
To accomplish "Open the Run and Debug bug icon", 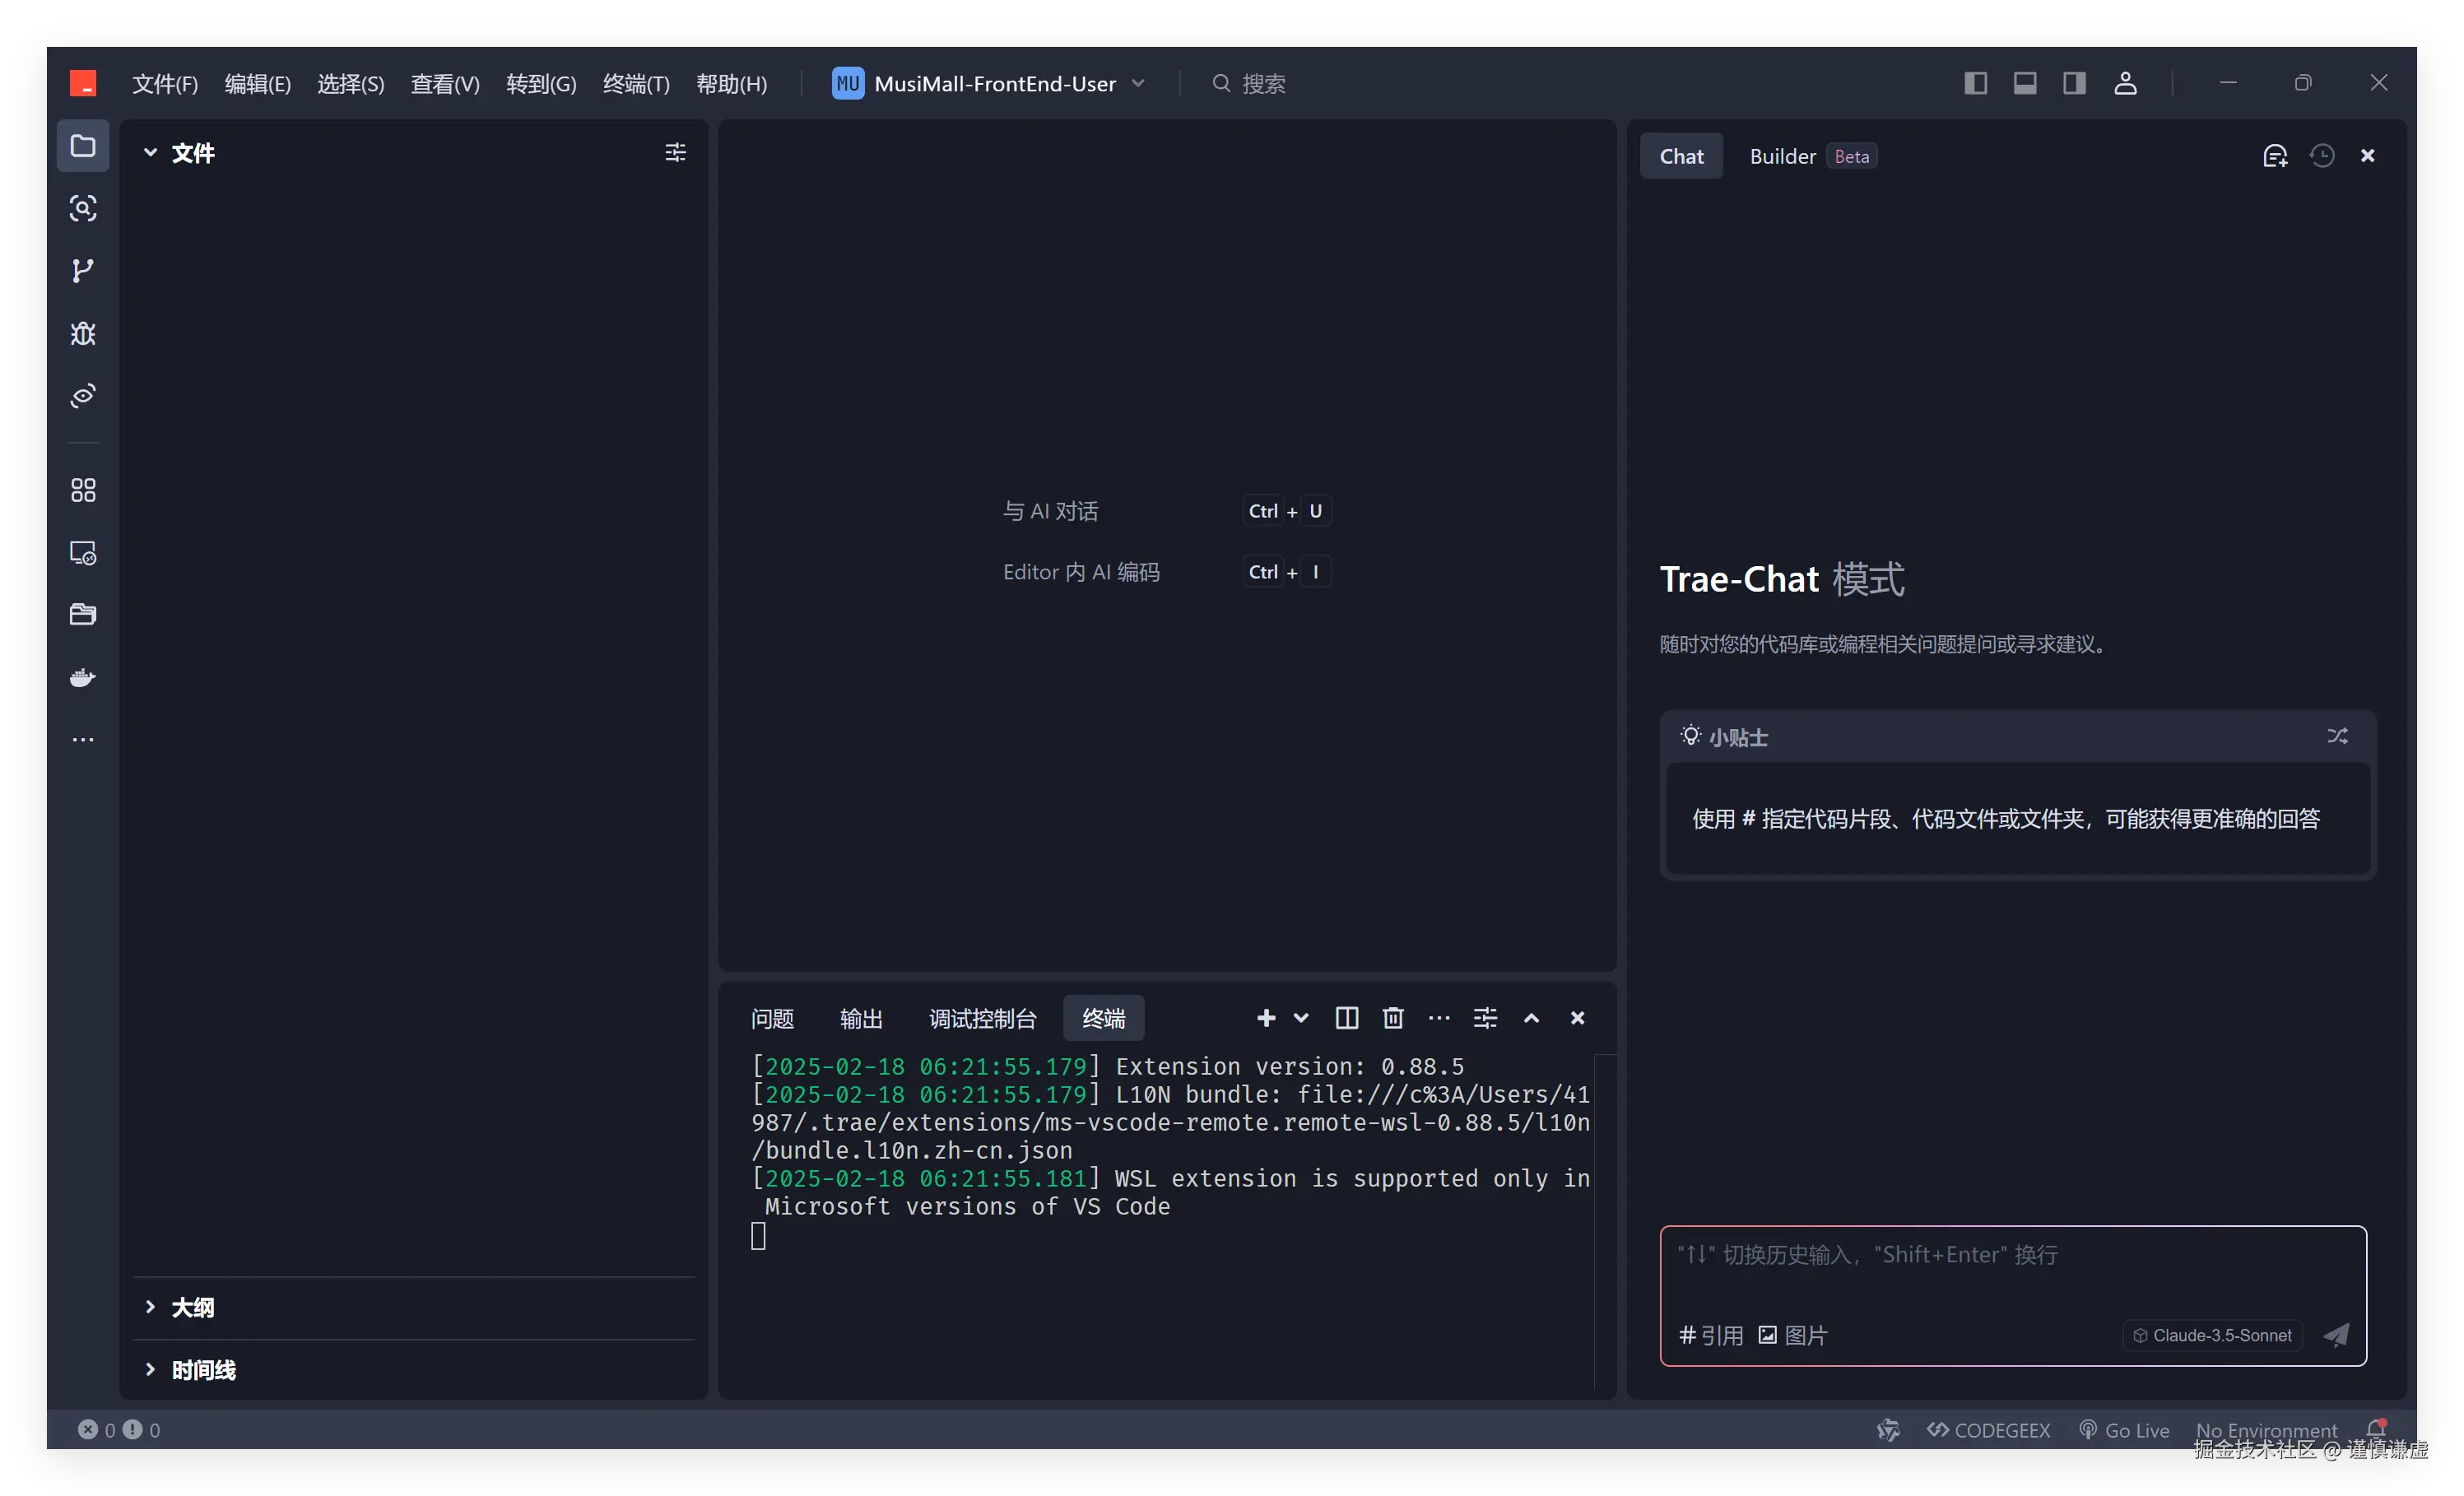I will point(83,333).
